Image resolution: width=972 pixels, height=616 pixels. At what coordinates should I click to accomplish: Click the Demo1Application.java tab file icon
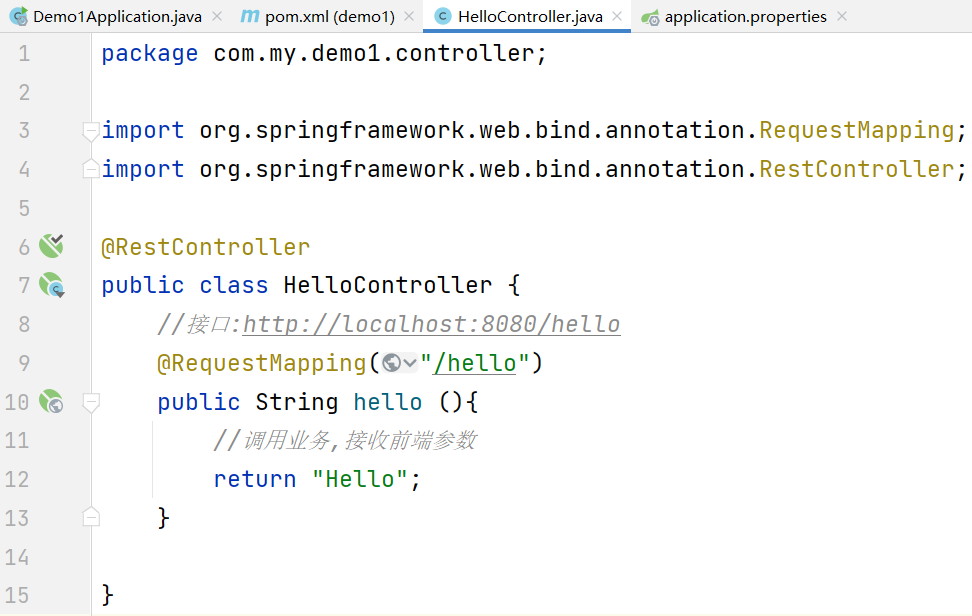click(19, 17)
